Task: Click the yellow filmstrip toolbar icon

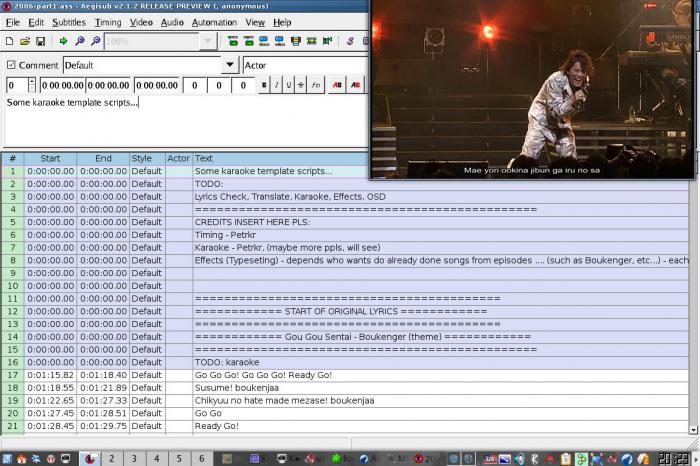Action: pos(312,42)
